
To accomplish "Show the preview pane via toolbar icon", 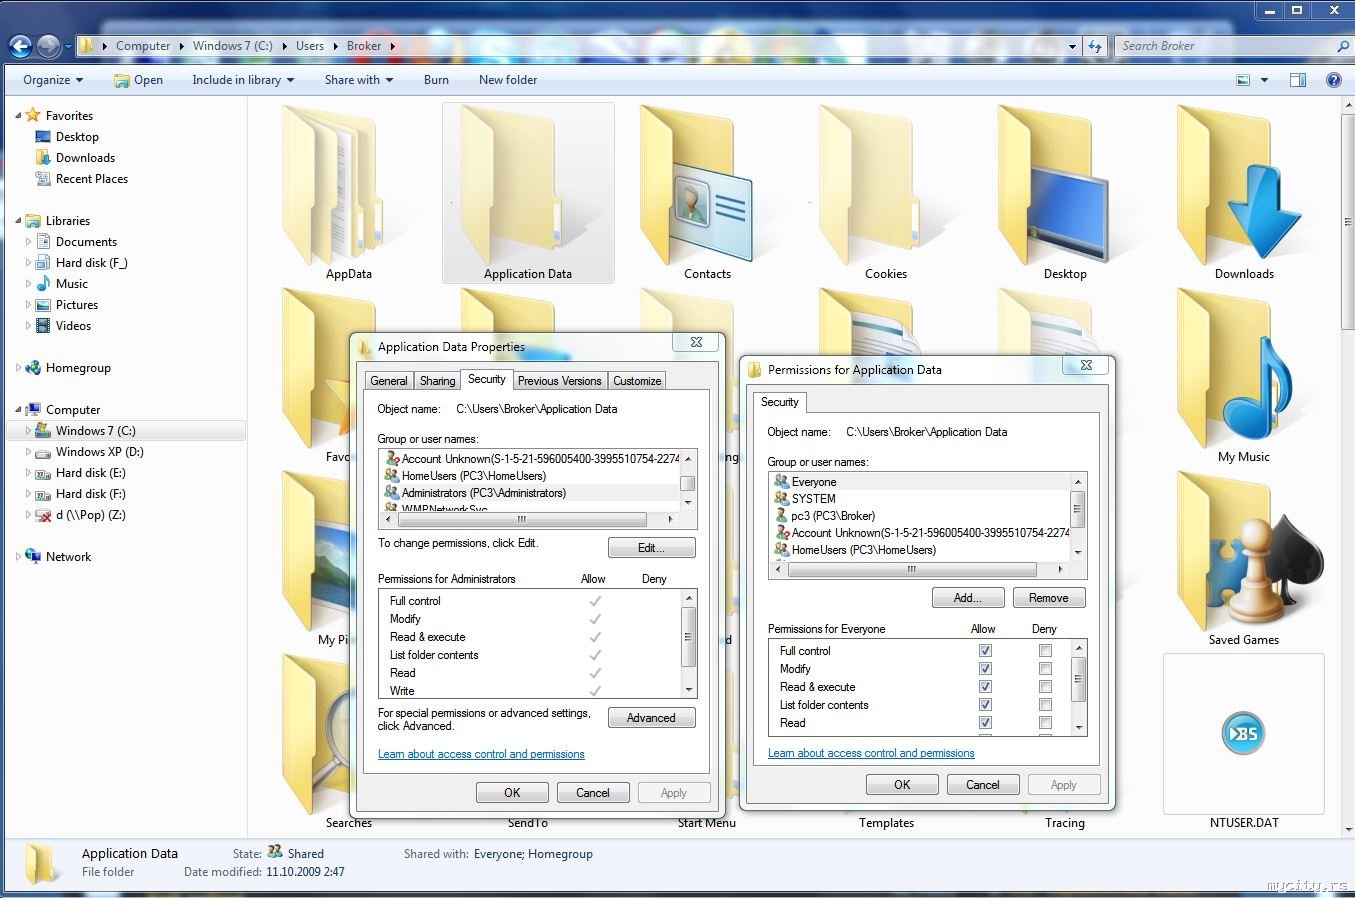I will 1298,80.
